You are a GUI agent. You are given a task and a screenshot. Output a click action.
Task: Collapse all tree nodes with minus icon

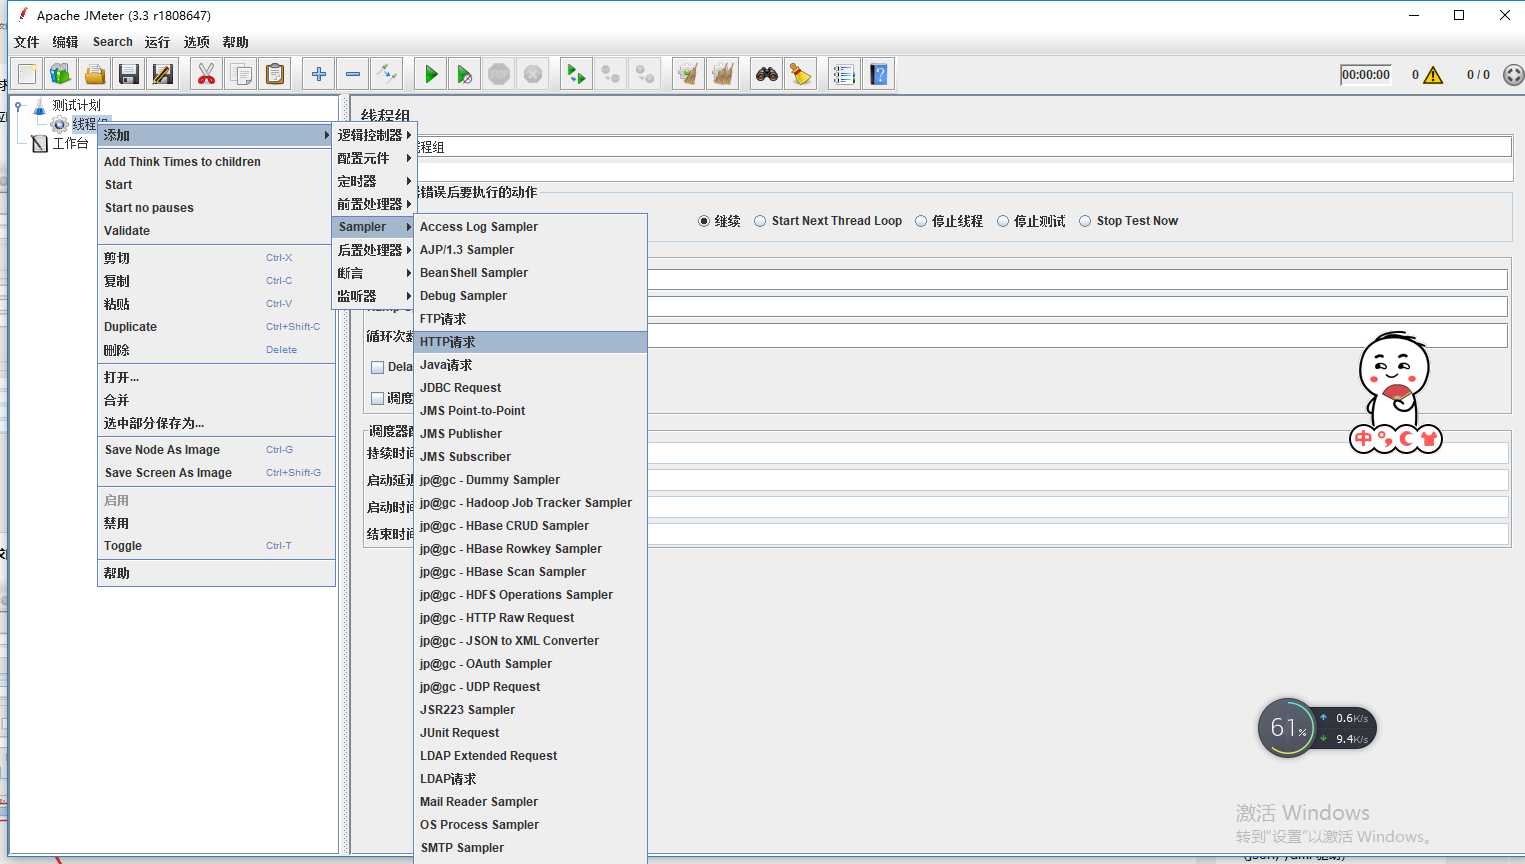pyautogui.click(x=353, y=74)
